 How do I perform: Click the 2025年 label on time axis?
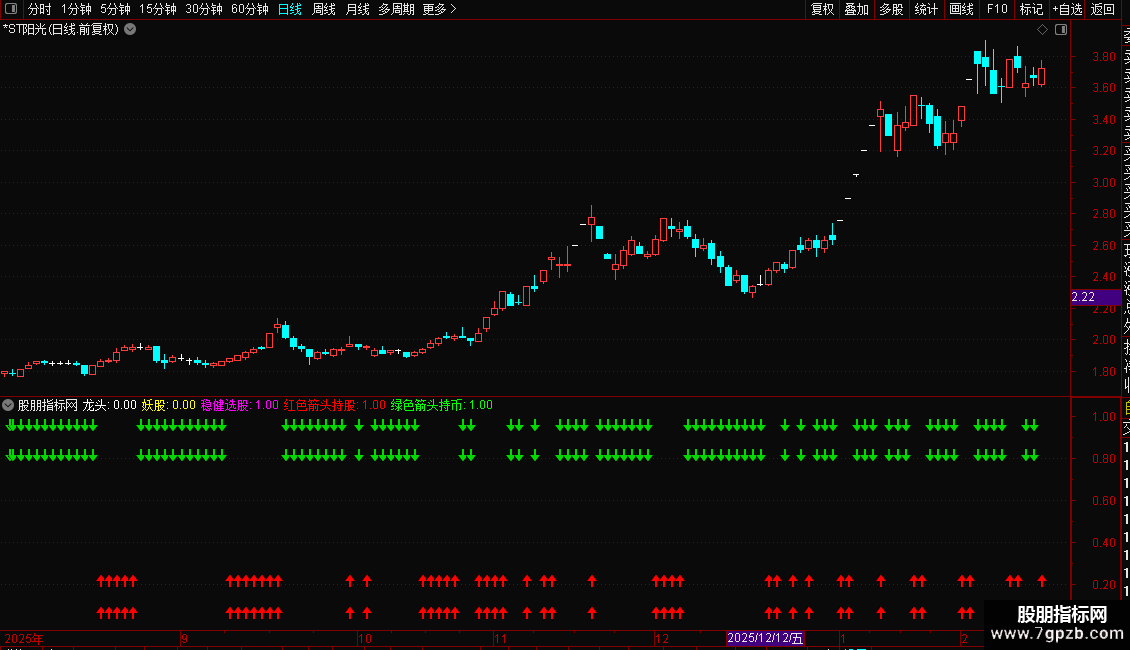pyautogui.click(x=24, y=638)
